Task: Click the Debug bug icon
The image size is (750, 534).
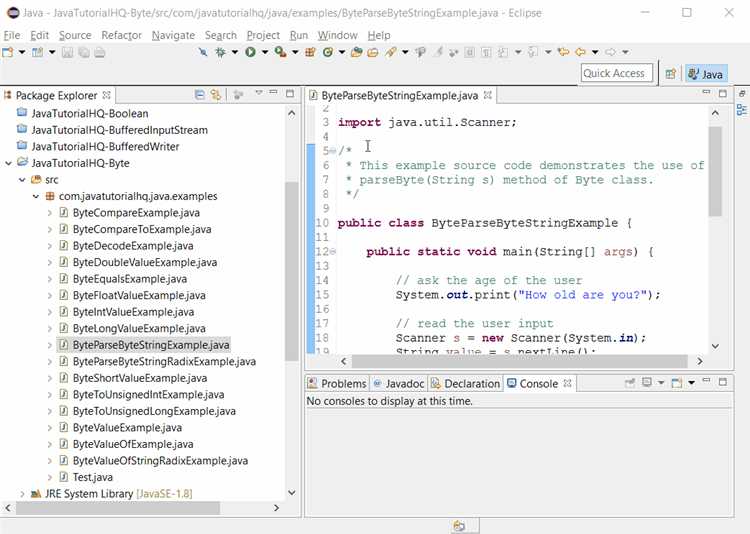Action: (x=221, y=52)
